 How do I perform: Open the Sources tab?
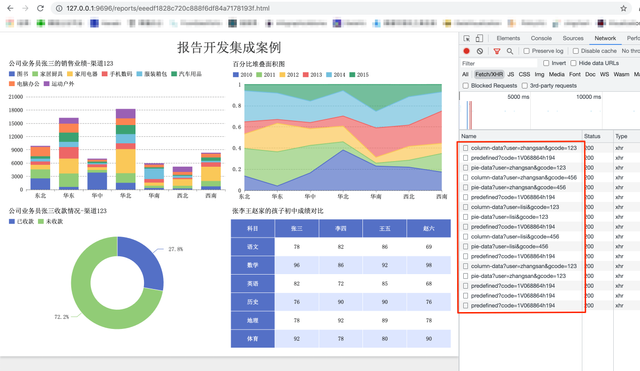click(573, 38)
